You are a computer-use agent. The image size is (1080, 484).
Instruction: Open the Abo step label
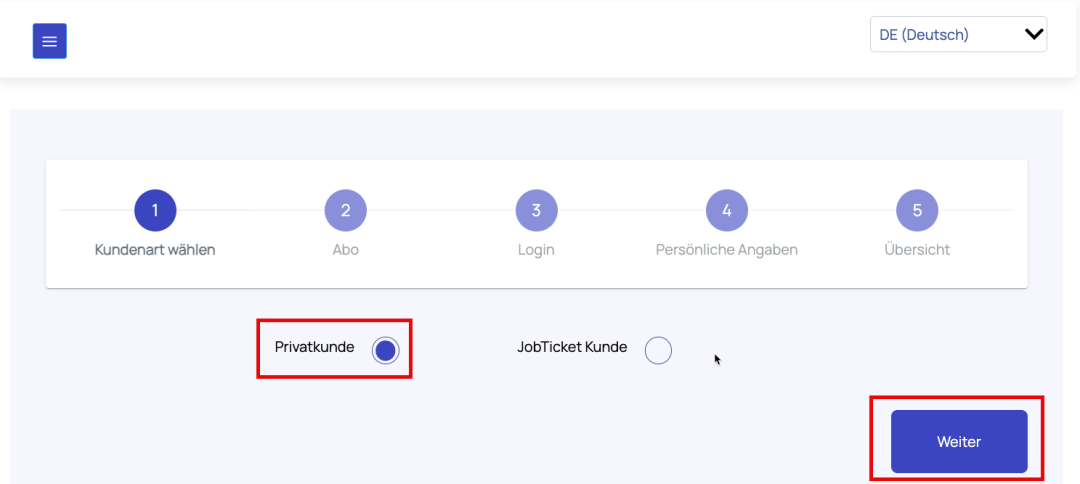(346, 250)
